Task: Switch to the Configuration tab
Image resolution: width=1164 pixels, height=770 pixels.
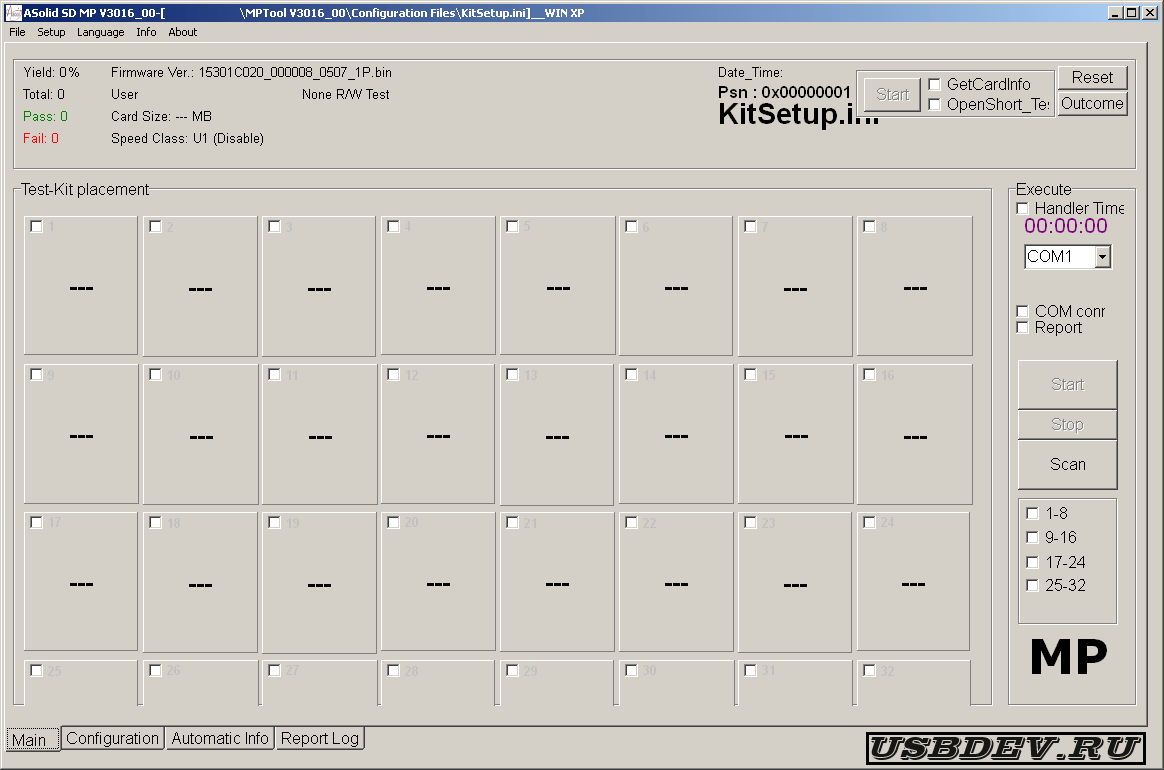Action: [112, 738]
